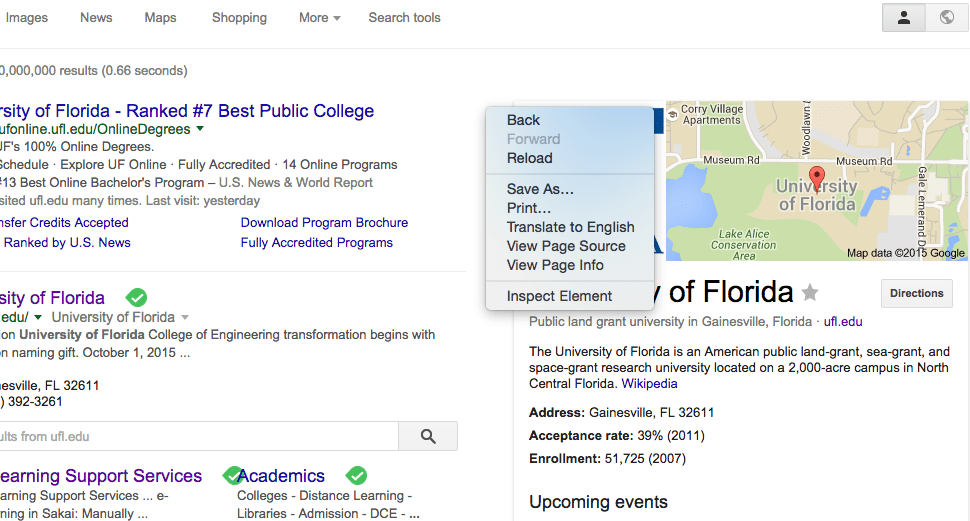This screenshot has width=970, height=521.
Task: Click green checkmark beside University of Florida result
Action: [x=137, y=298]
